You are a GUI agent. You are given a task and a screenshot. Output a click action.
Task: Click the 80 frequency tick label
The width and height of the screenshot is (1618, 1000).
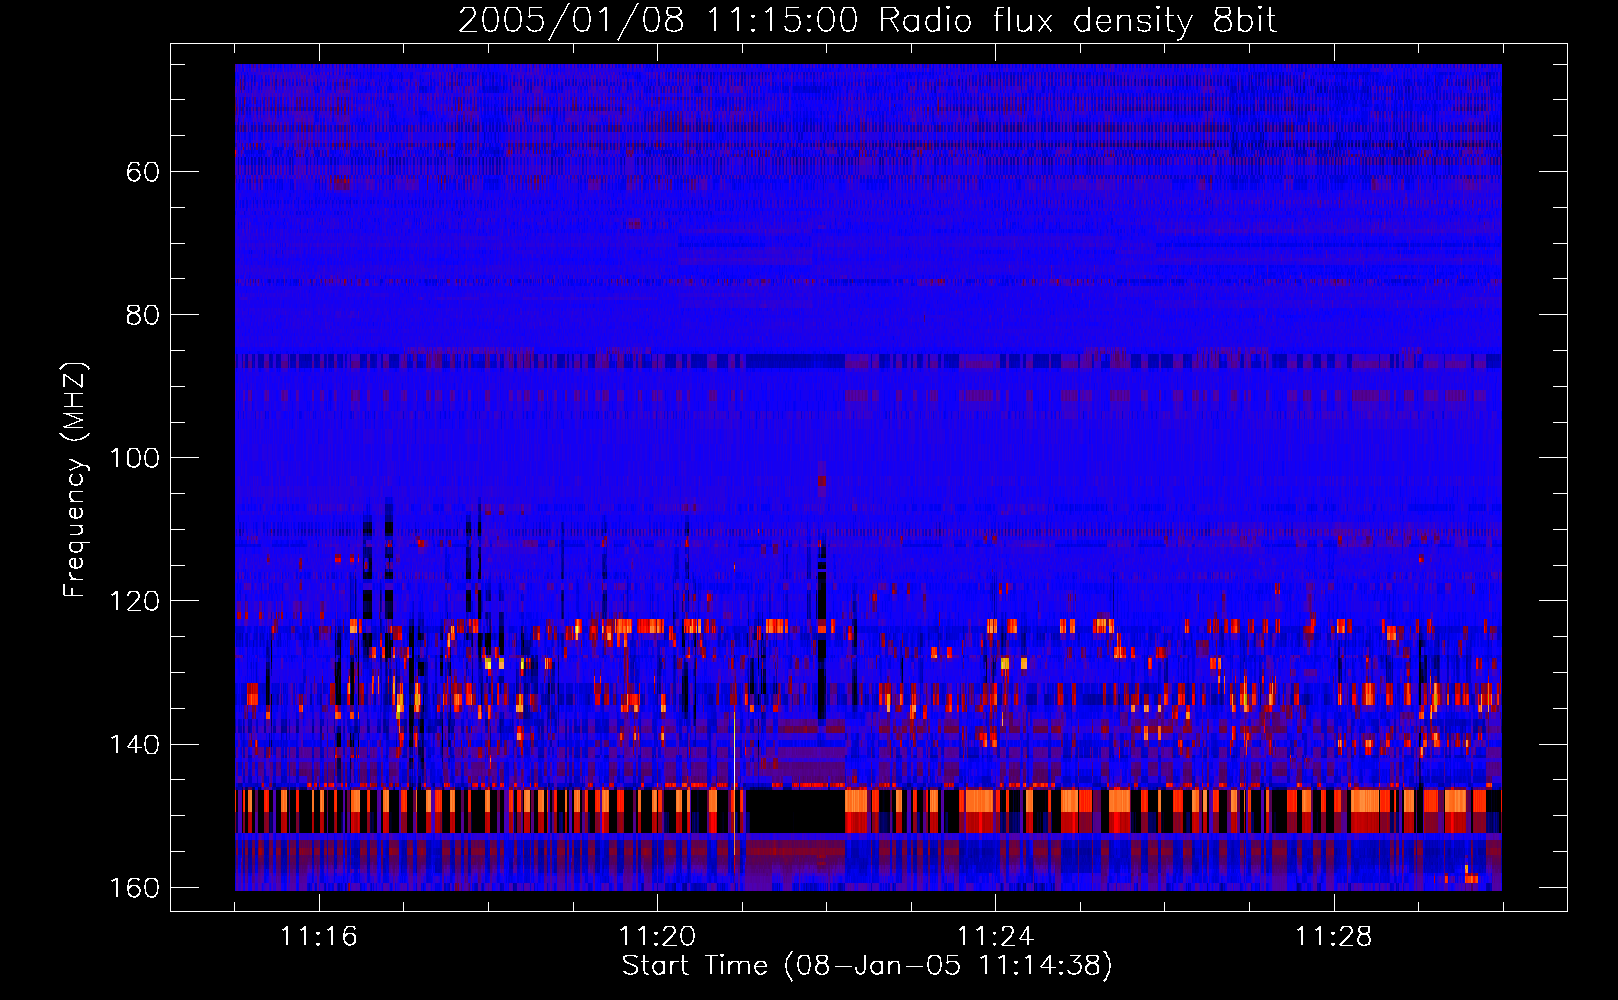(142, 315)
